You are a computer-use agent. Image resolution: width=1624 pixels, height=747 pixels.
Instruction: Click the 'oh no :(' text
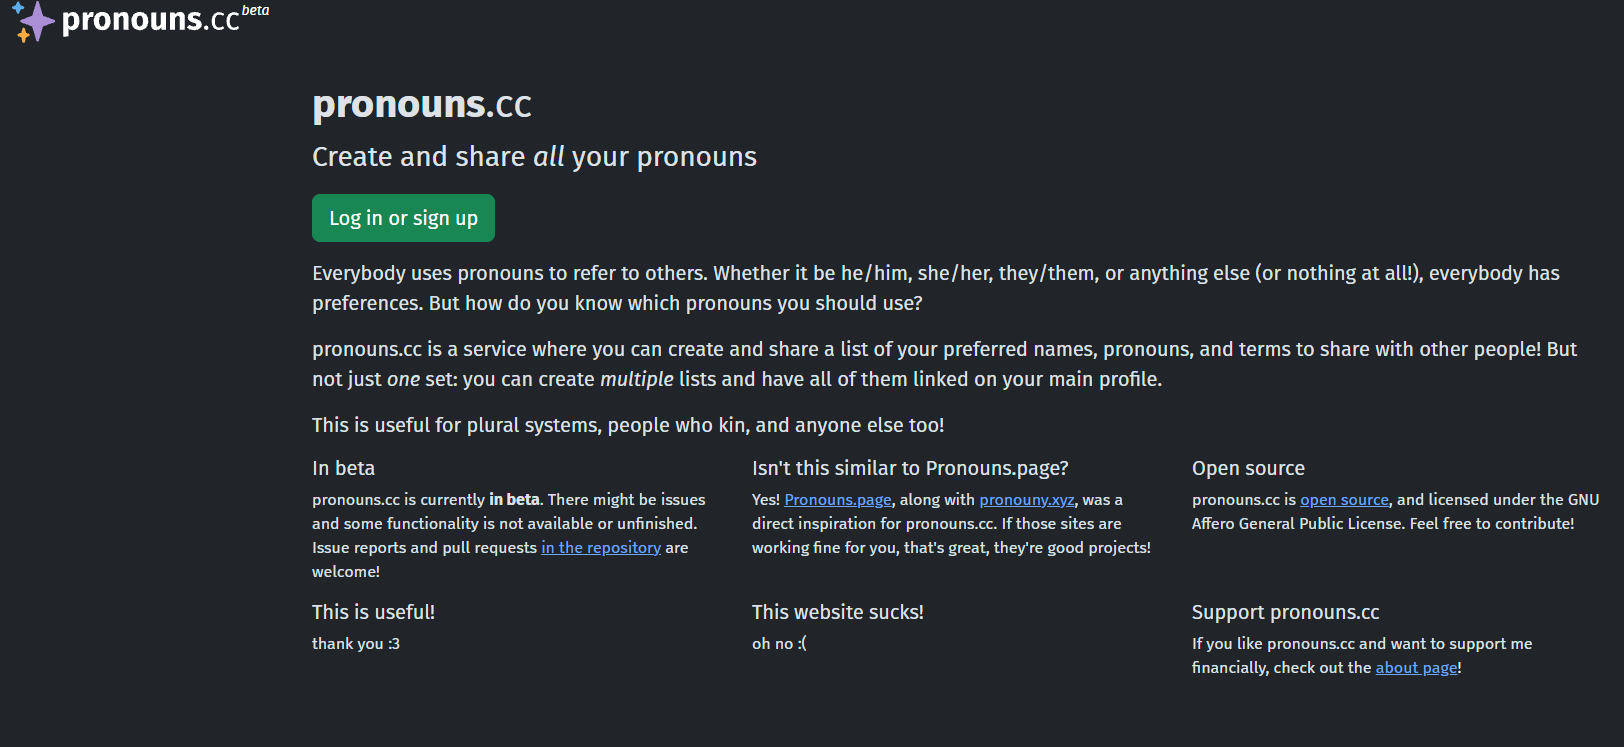779,644
